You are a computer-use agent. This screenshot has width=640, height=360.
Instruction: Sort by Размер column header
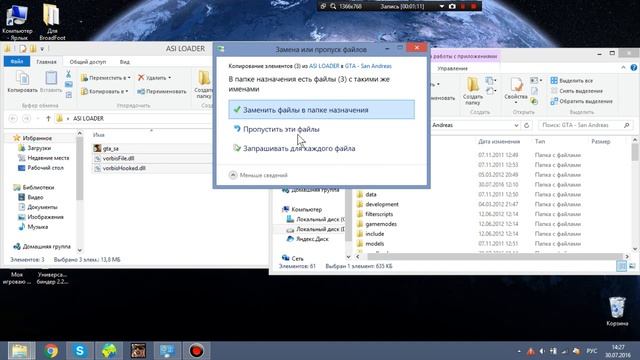(x=600, y=142)
